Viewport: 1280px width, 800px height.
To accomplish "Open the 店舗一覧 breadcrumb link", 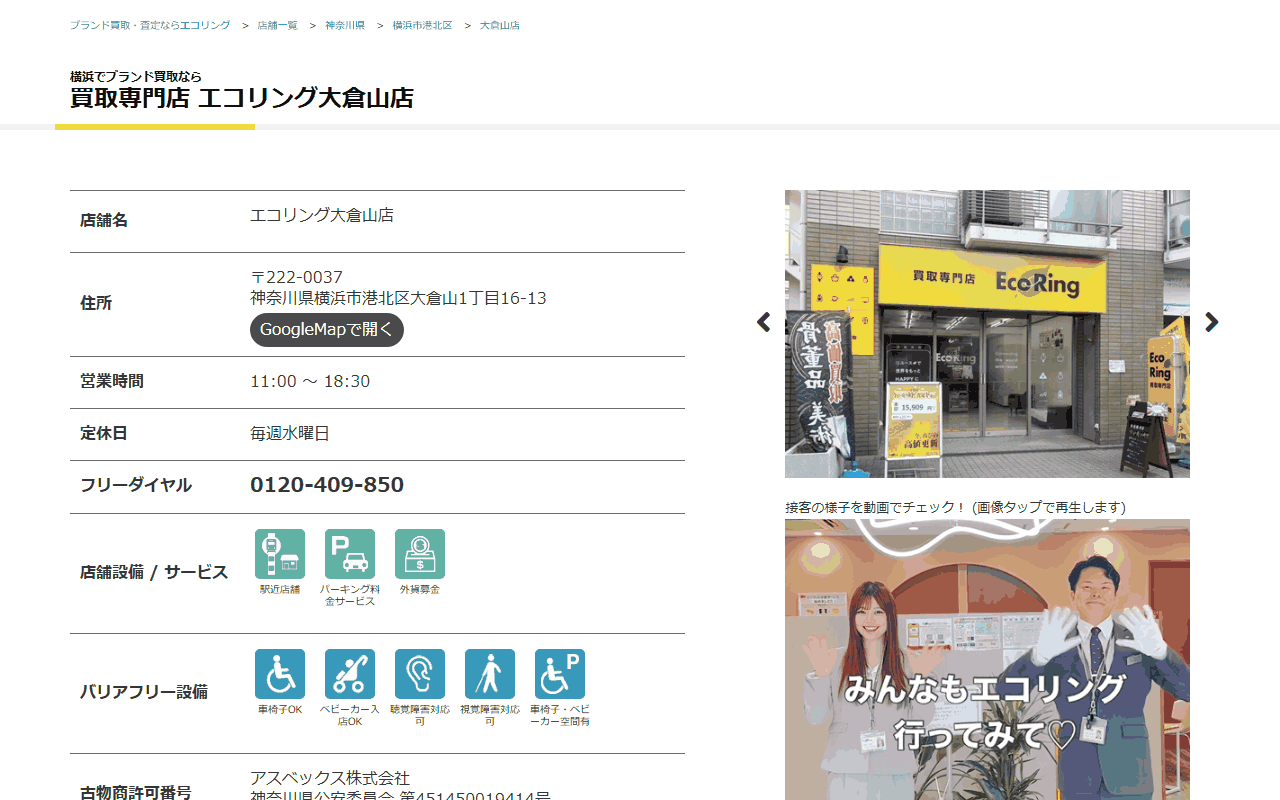I will pos(277,25).
